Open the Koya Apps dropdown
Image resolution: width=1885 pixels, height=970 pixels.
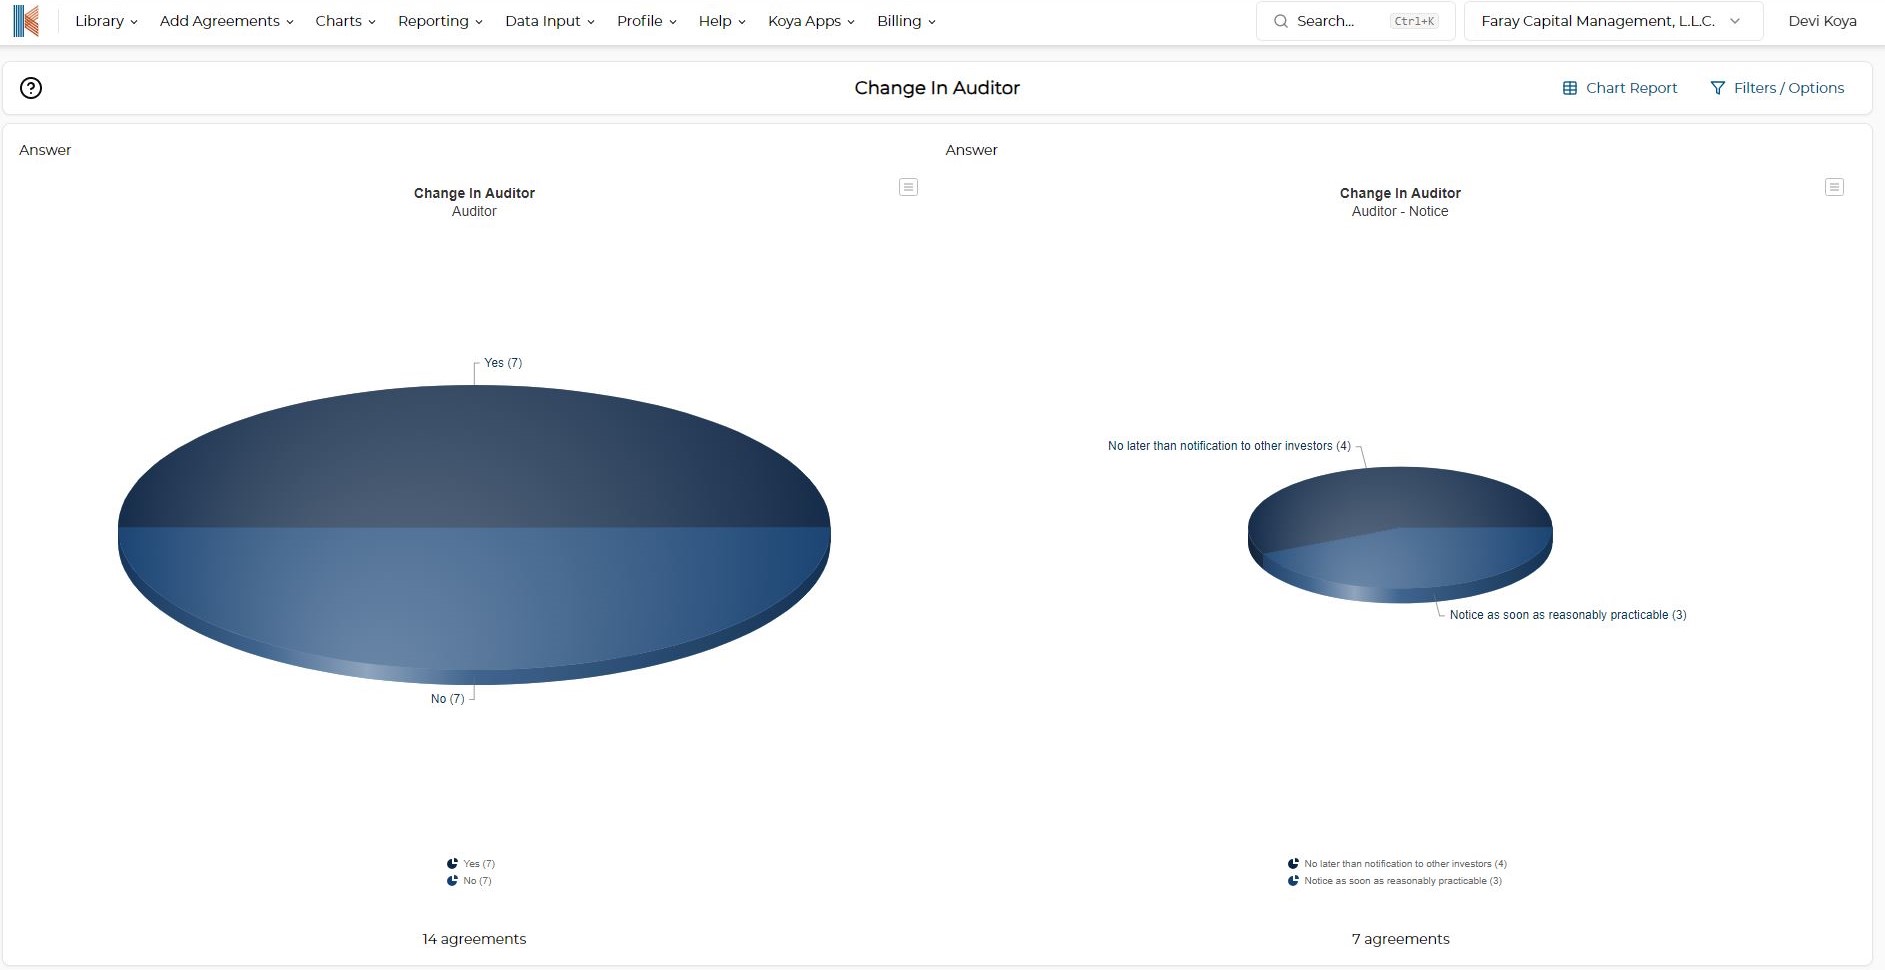[811, 21]
